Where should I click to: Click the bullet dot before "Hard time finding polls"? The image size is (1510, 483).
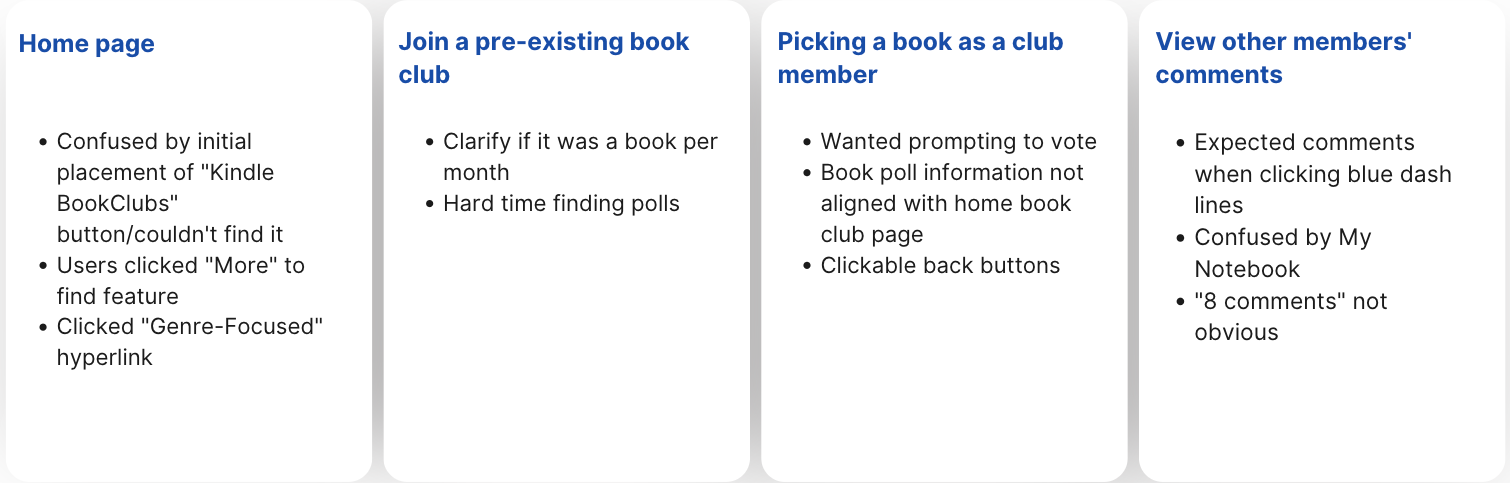430,205
